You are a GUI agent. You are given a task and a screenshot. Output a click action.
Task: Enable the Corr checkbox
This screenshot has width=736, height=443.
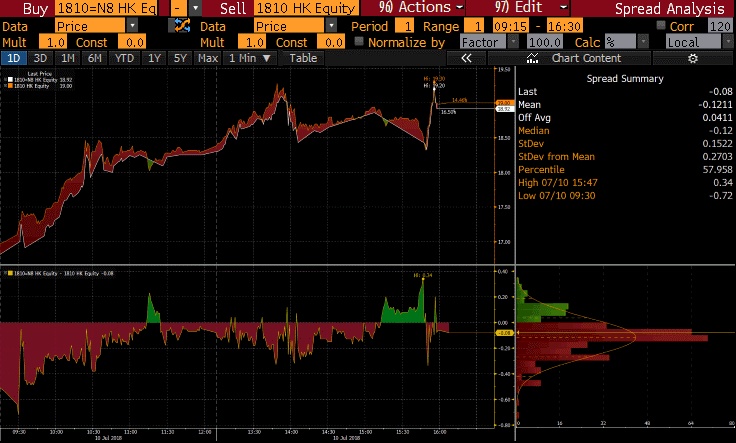click(x=660, y=25)
